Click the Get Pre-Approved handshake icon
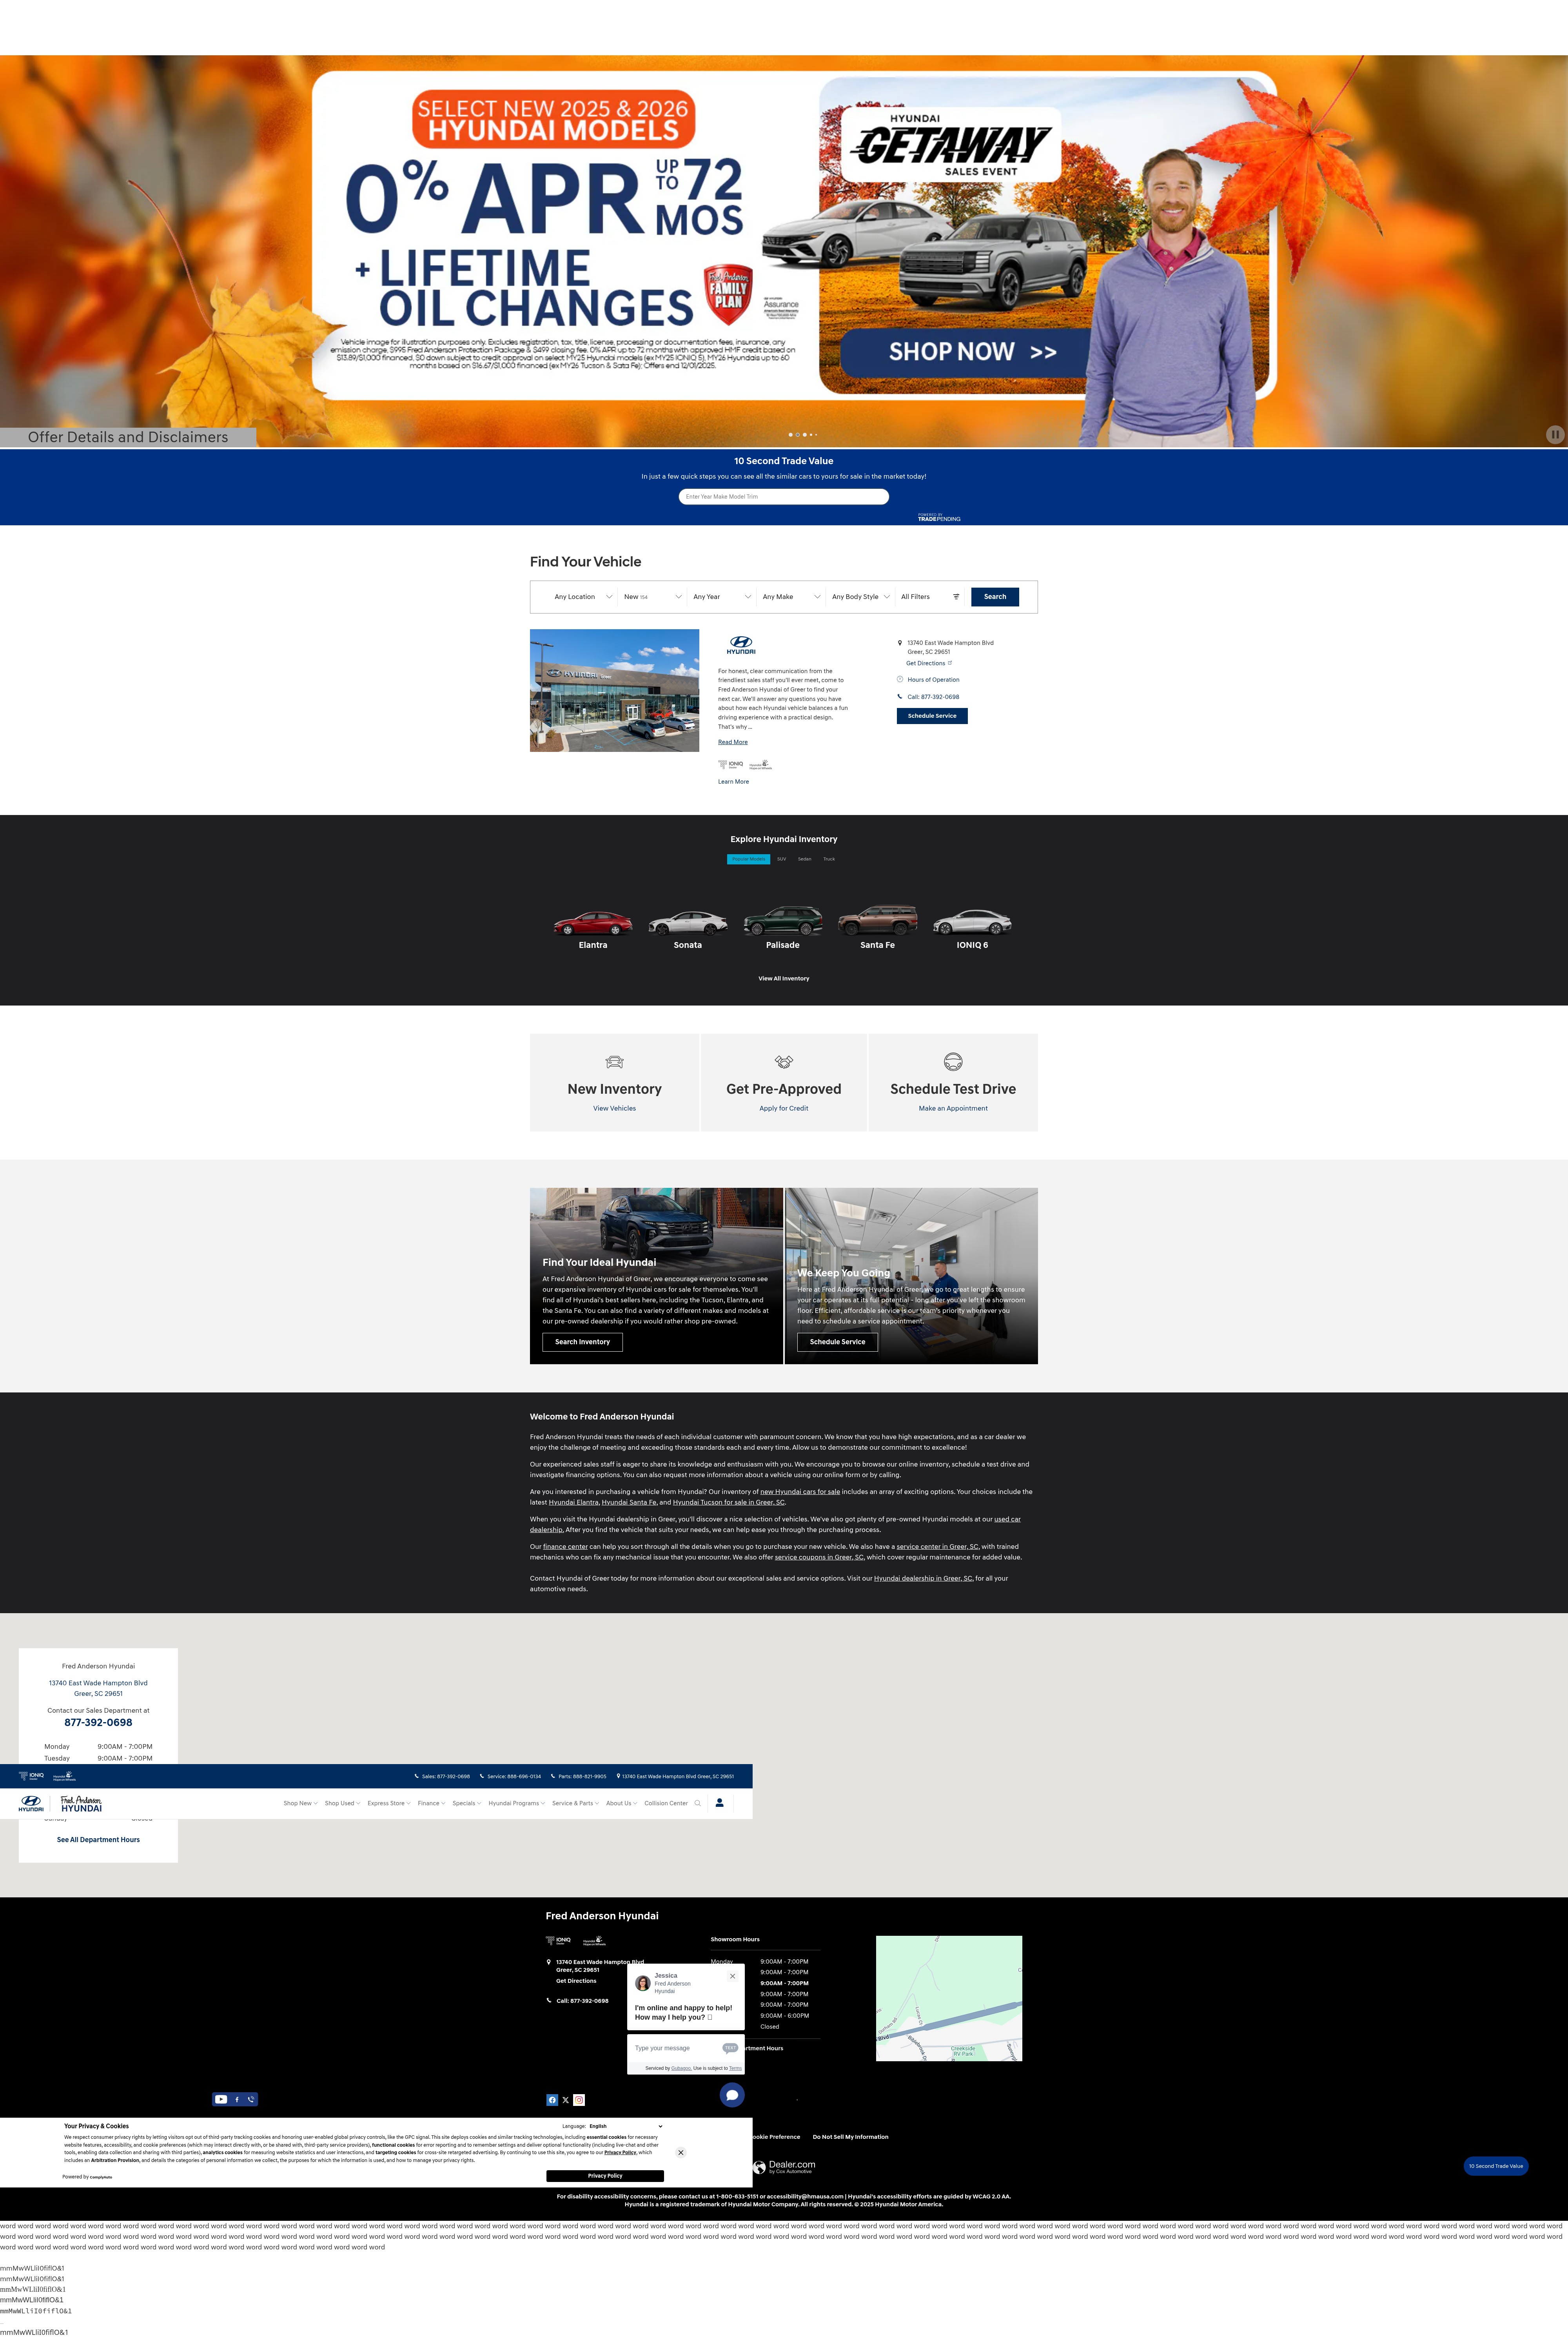Viewport: 1568px width, 2338px height. pyautogui.click(x=784, y=1062)
